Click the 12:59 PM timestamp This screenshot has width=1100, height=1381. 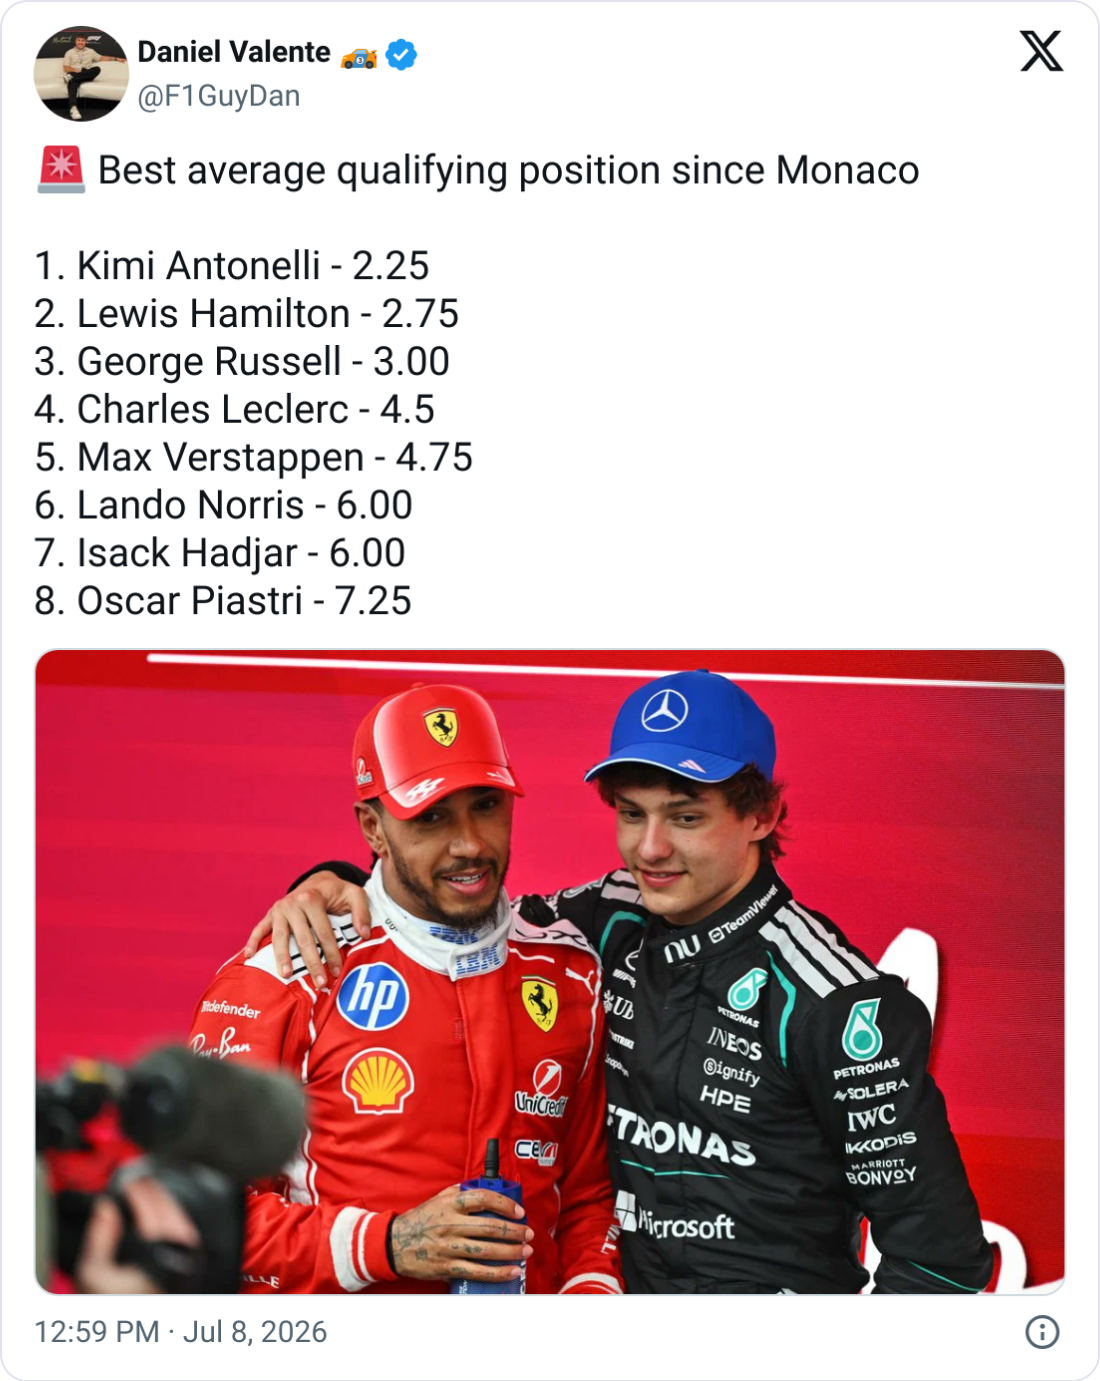[x=97, y=1332]
